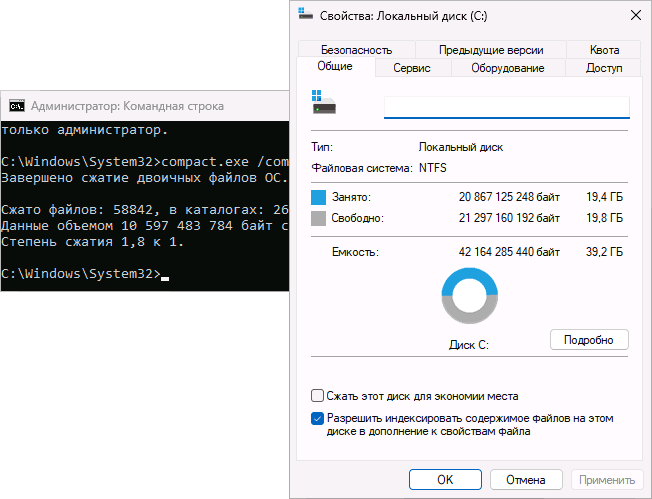Switch to the Сервис tab
This screenshot has width=652, height=499.
tap(412, 68)
